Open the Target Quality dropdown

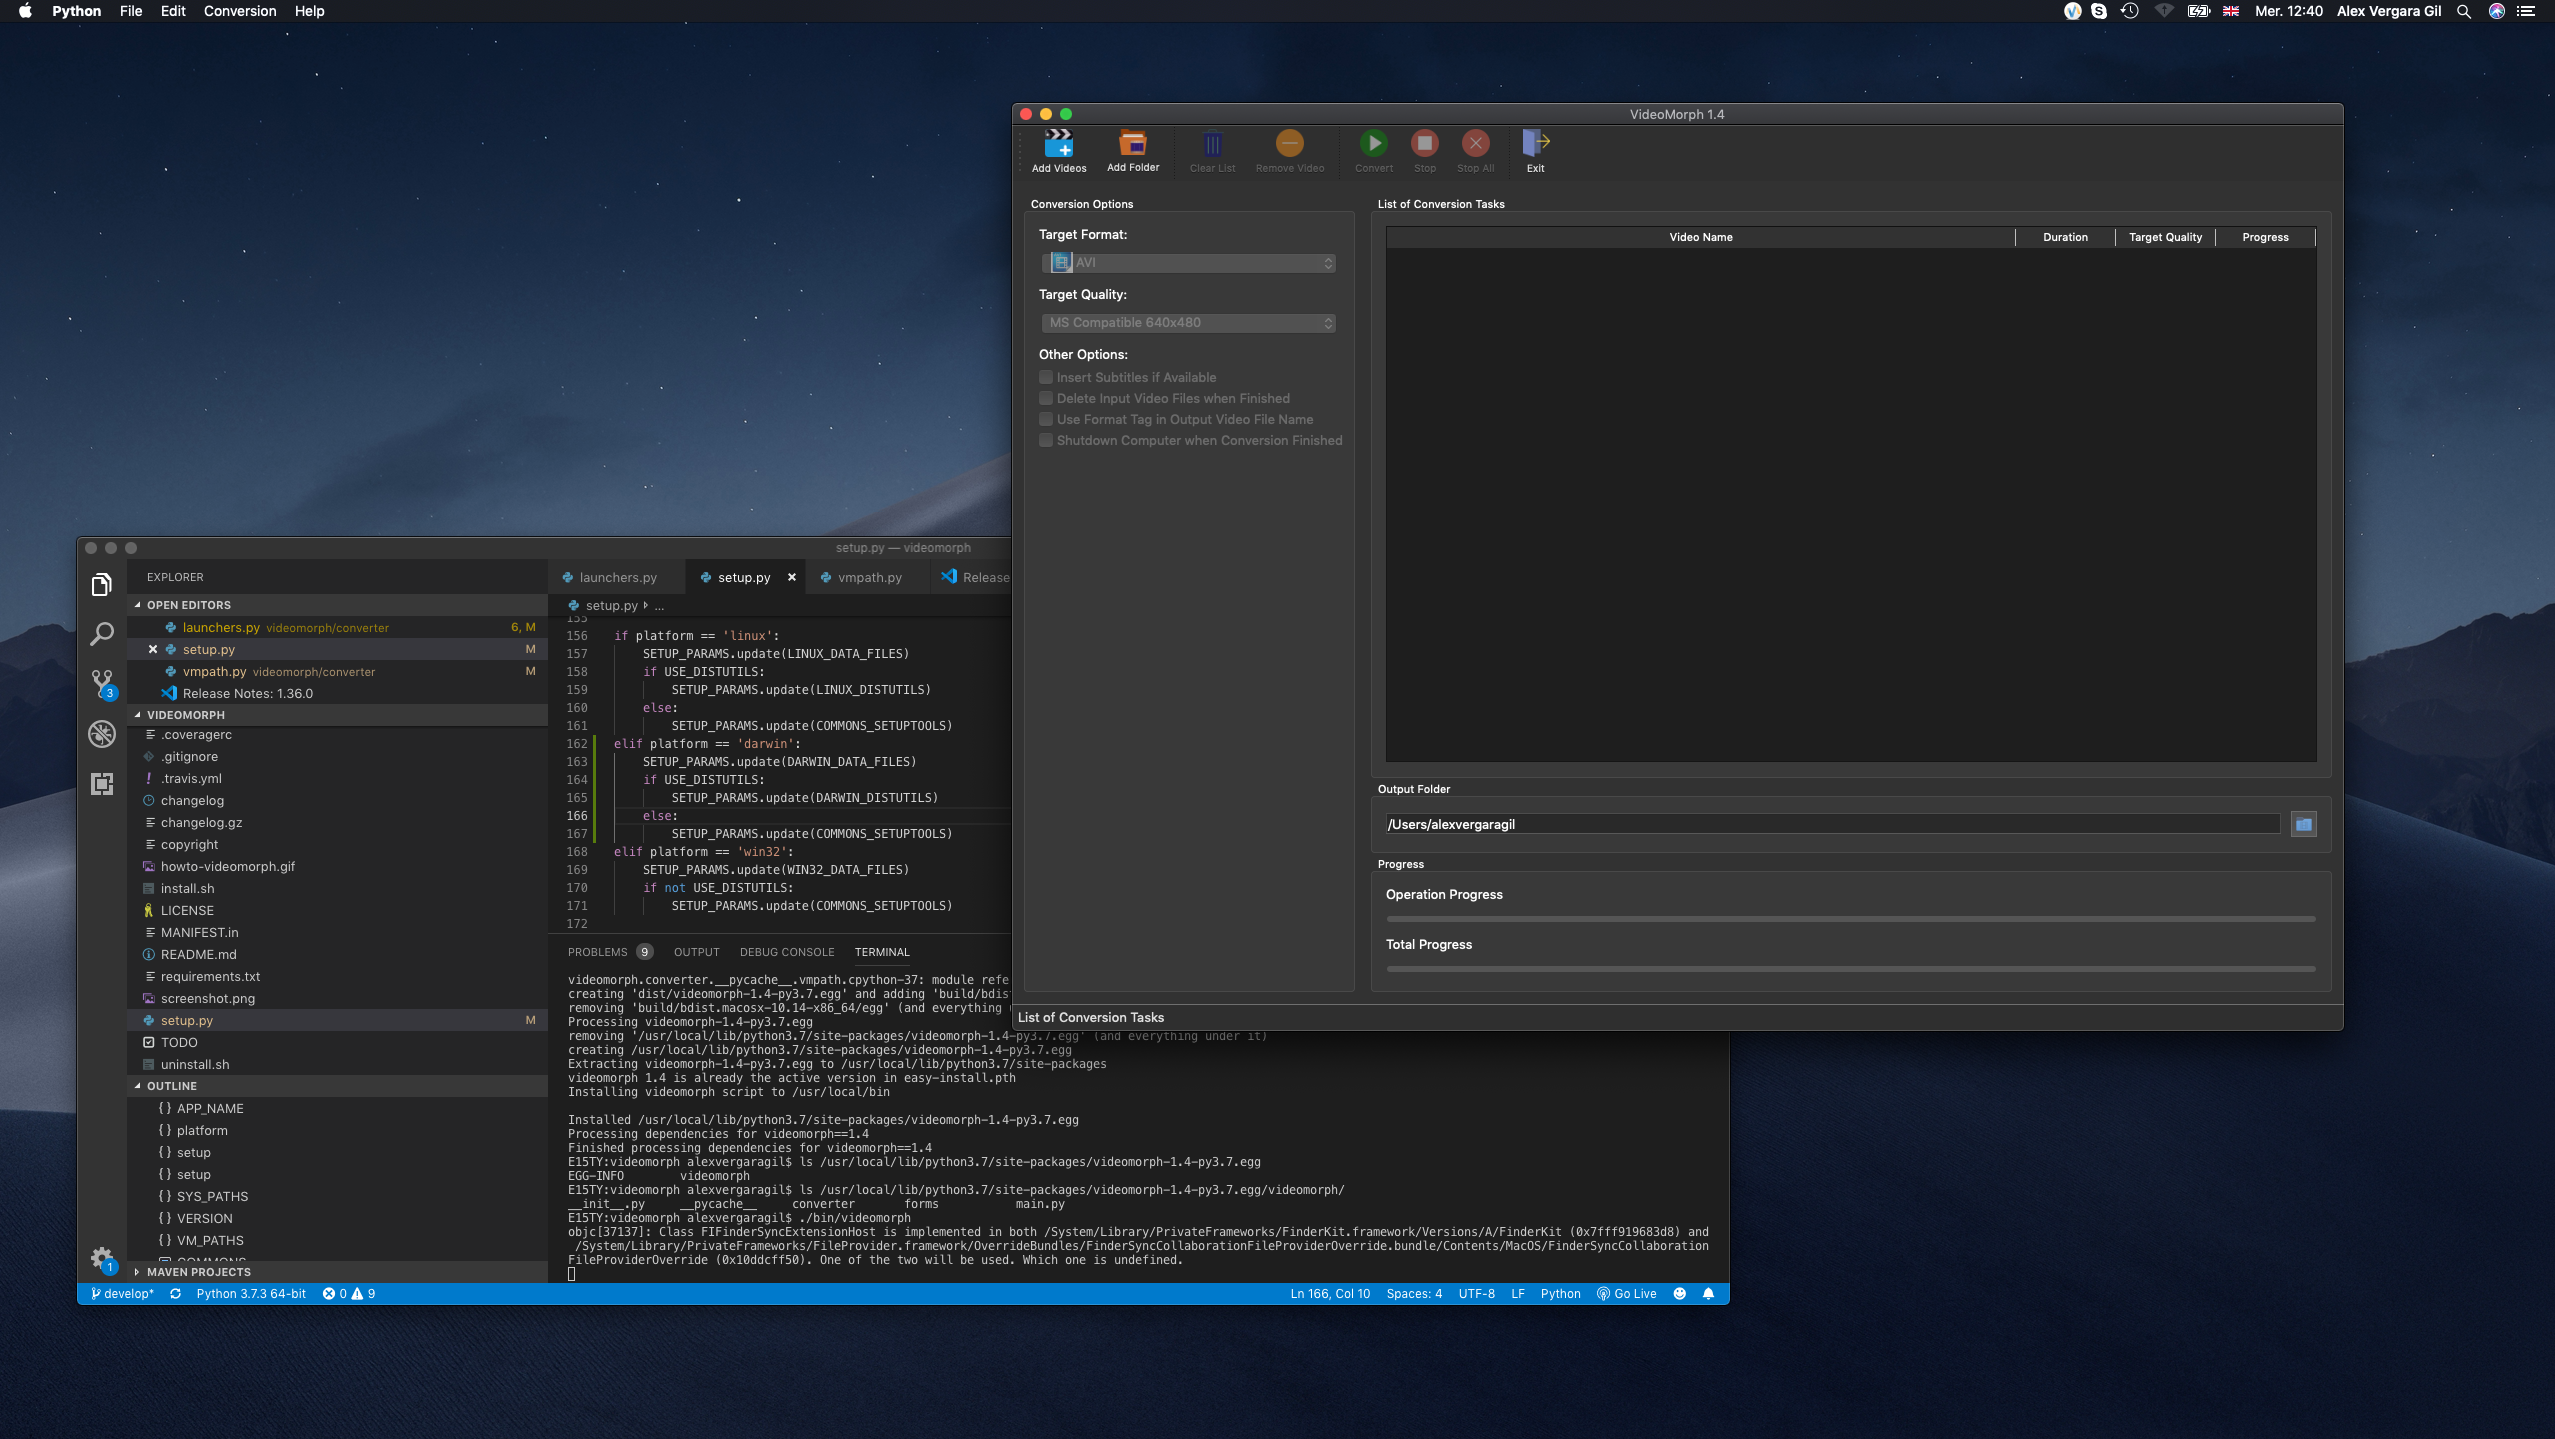tap(1188, 323)
